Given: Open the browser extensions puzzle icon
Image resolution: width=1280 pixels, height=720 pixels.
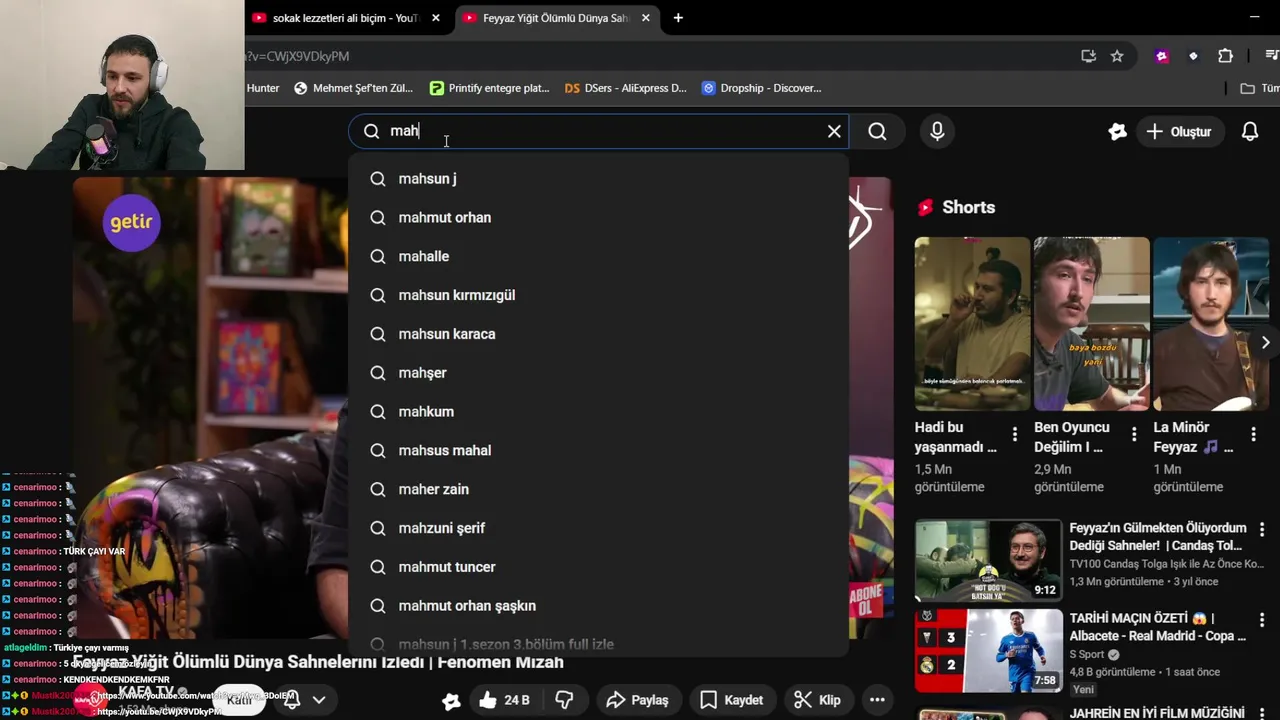Looking at the screenshot, I should click(1225, 56).
